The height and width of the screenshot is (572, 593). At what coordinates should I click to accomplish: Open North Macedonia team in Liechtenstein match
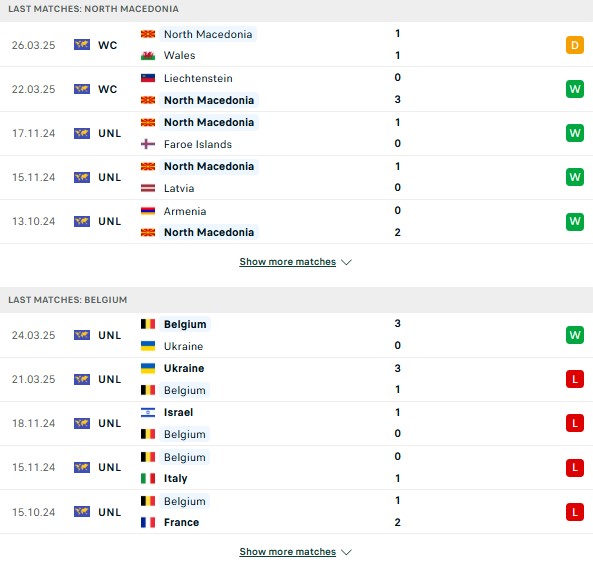point(209,100)
